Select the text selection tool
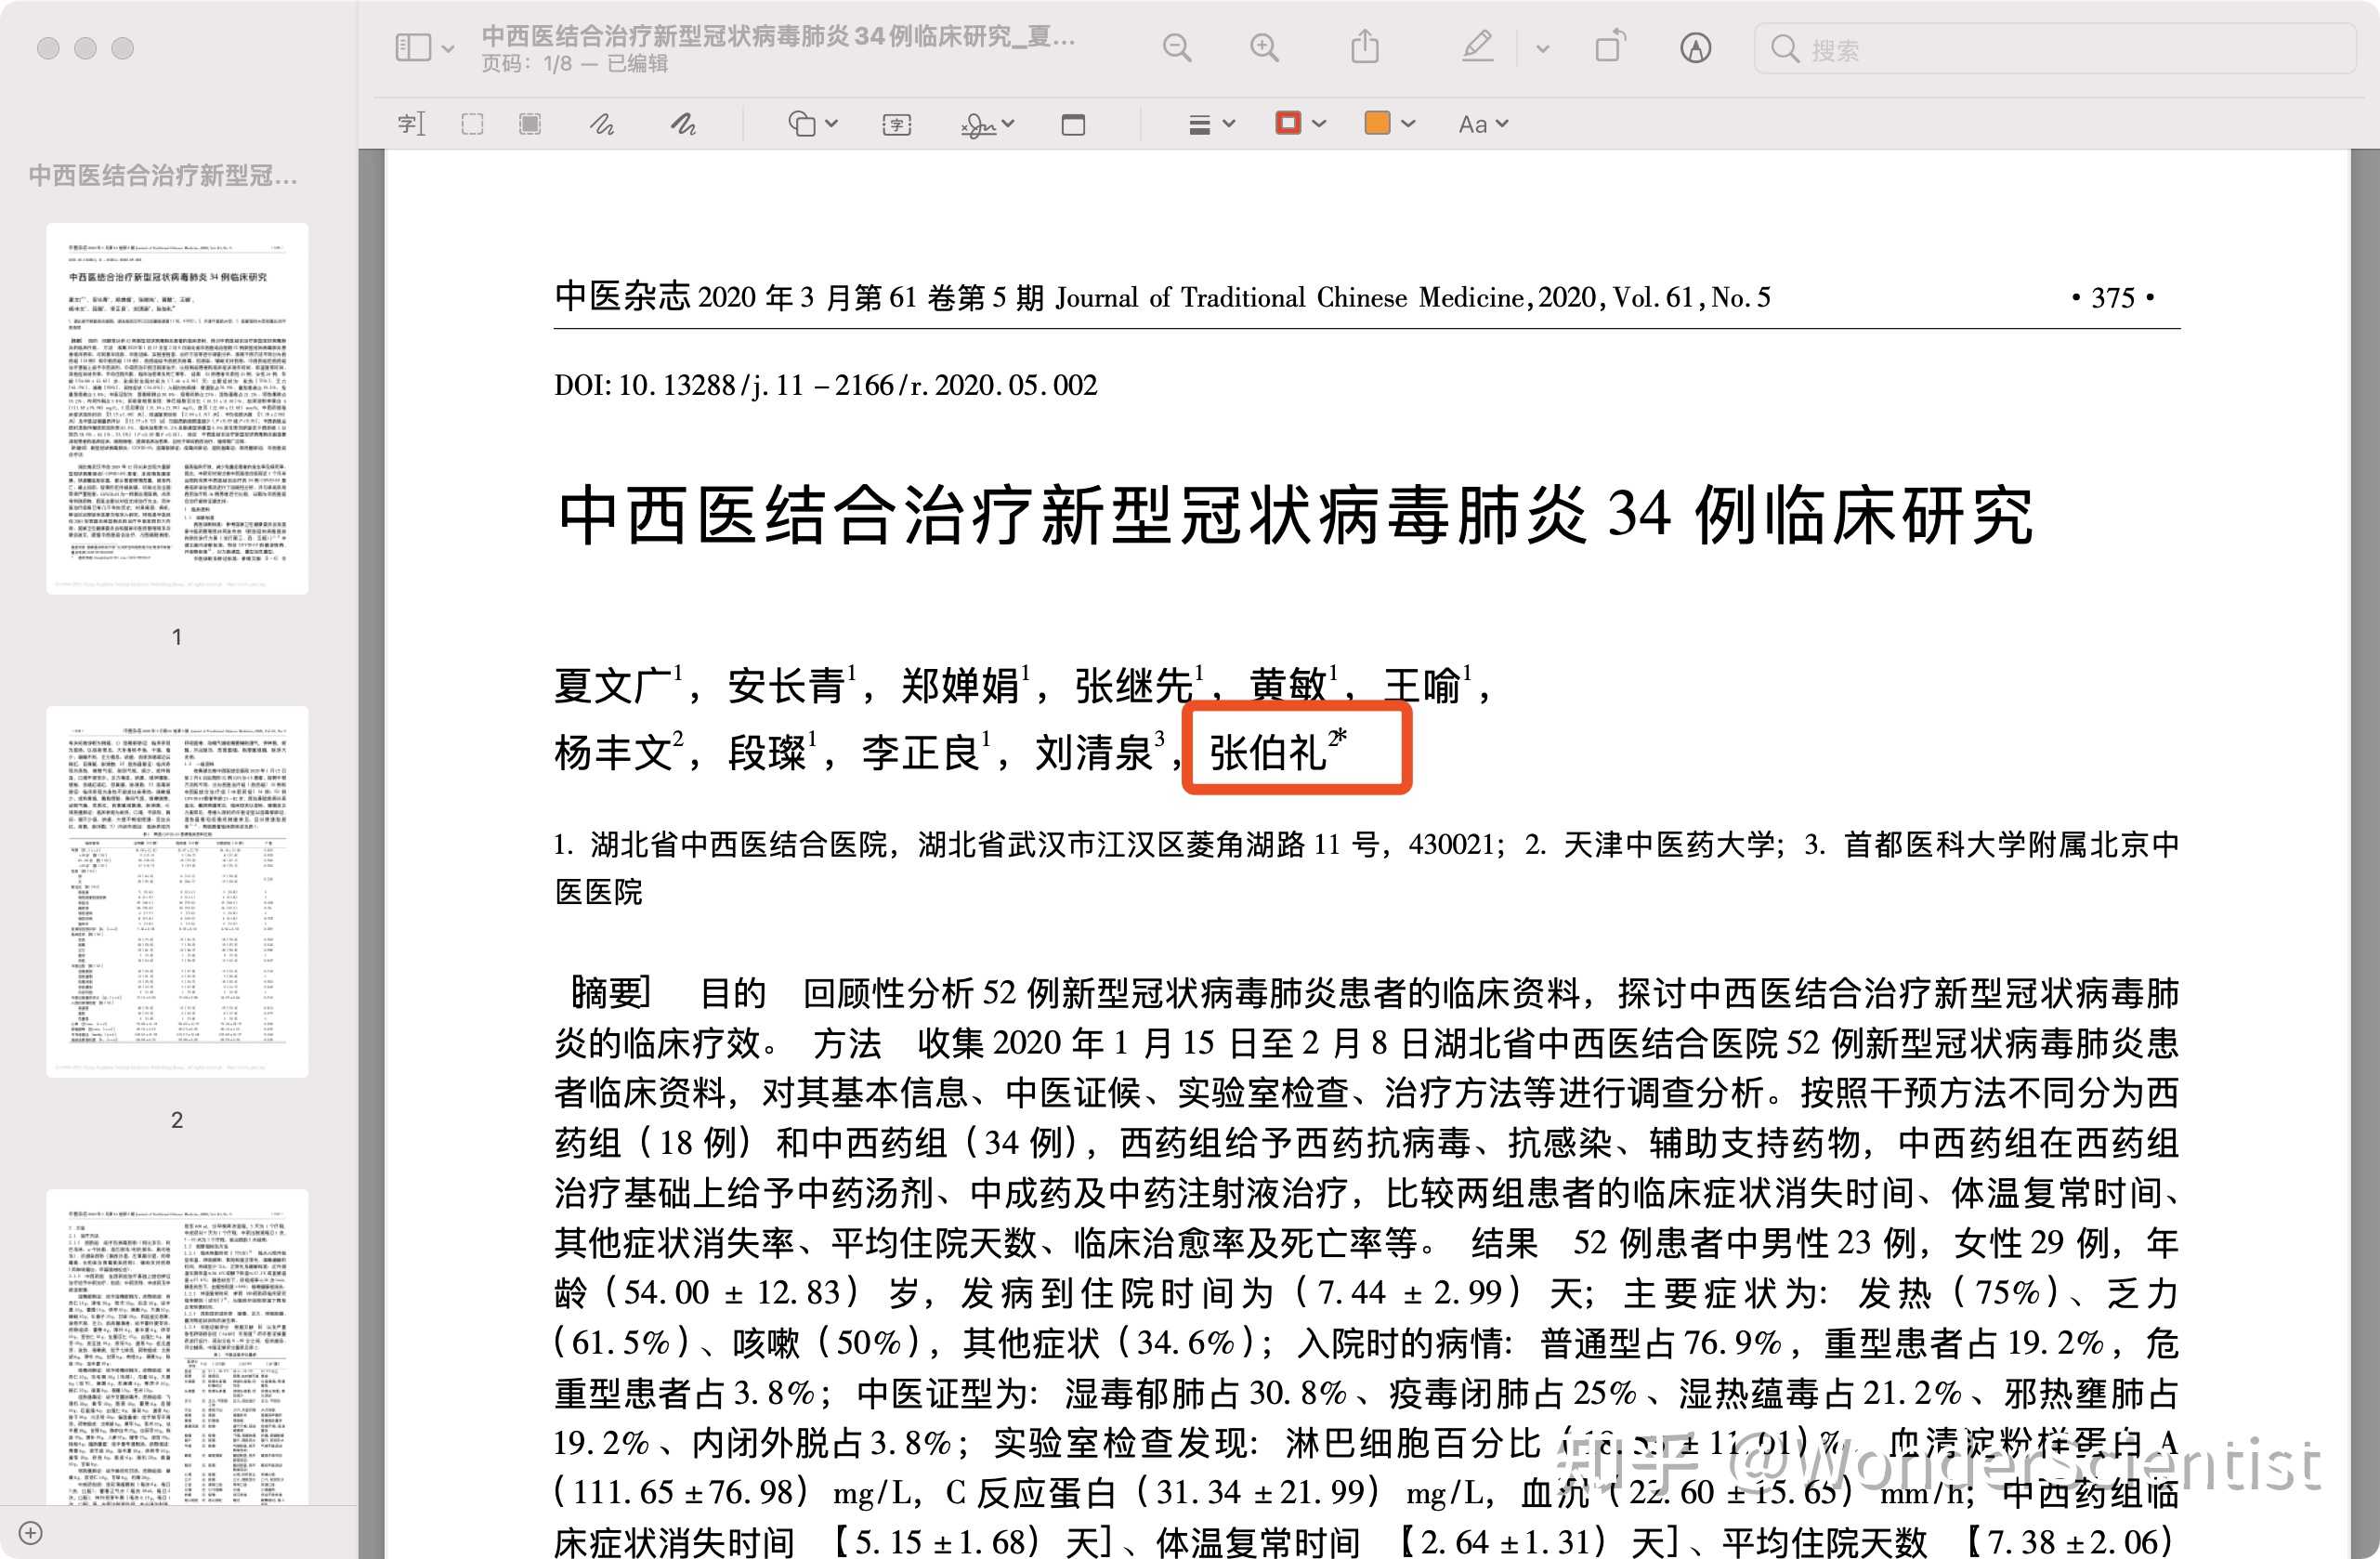The width and height of the screenshot is (2380, 1559). click(x=411, y=124)
